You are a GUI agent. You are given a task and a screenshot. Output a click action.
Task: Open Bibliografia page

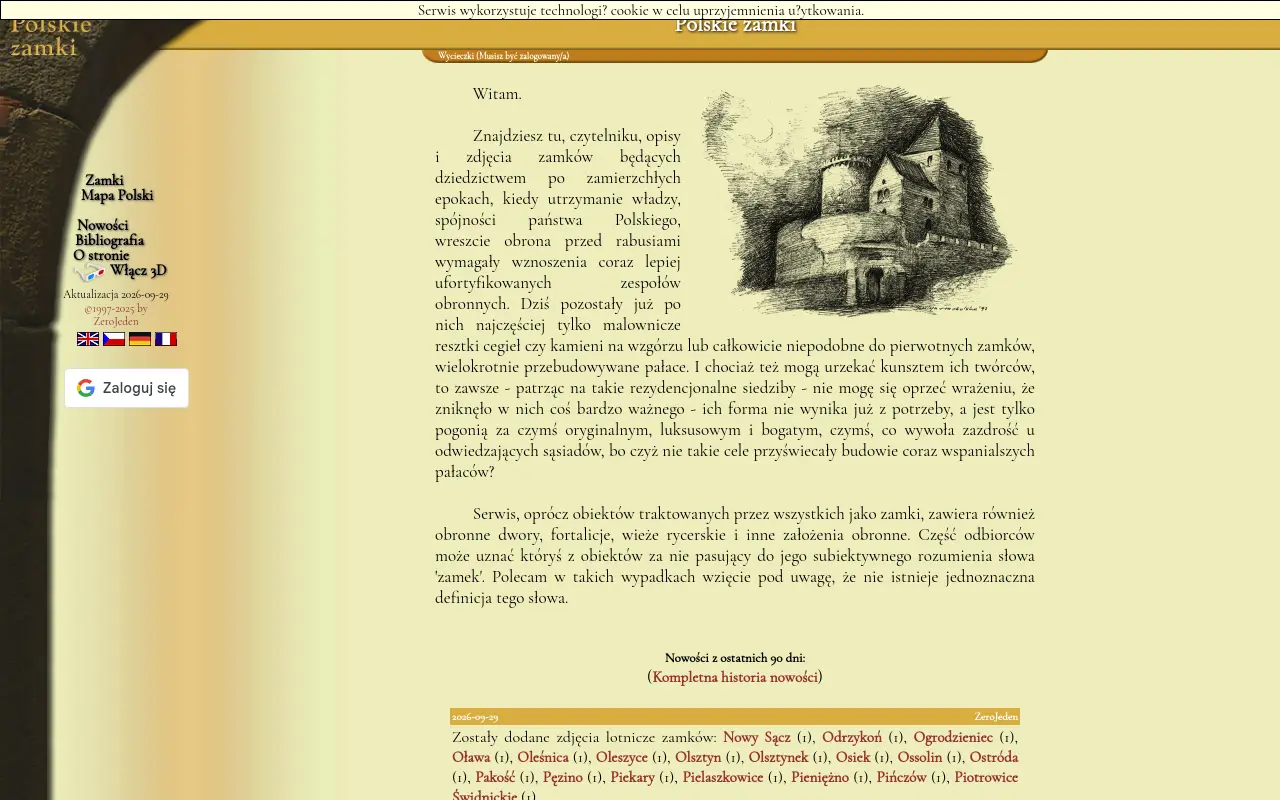pos(110,241)
